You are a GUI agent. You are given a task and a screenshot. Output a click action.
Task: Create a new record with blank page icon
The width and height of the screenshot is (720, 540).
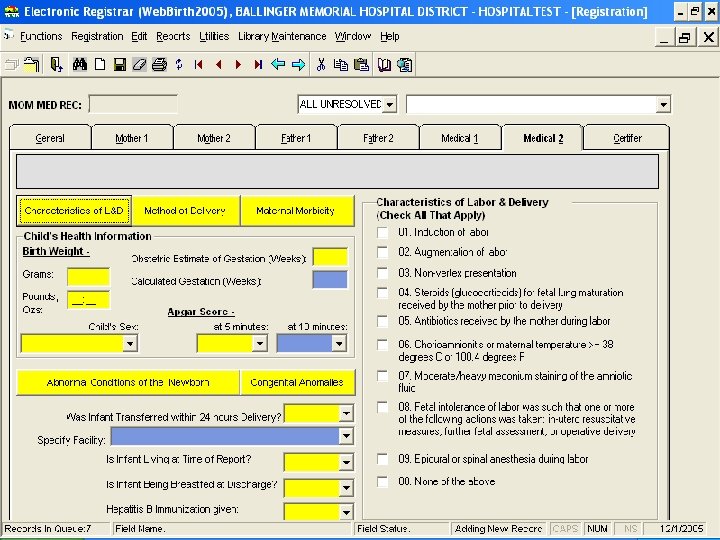(x=100, y=65)
